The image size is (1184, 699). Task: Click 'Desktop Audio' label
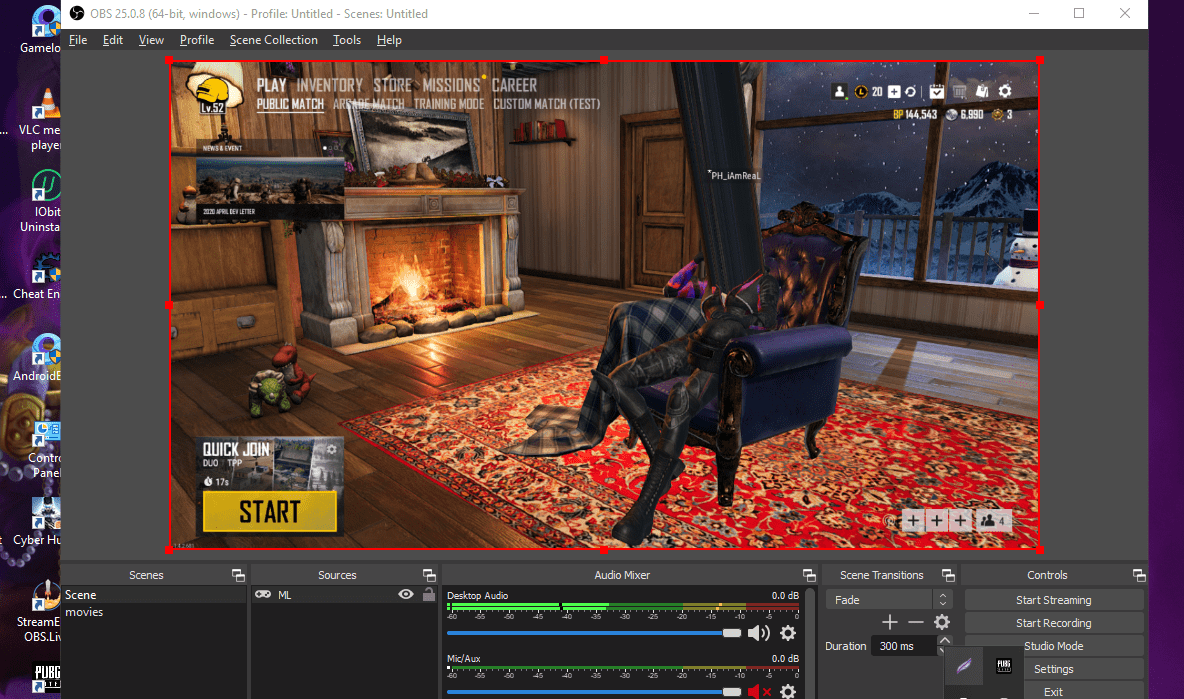(x=477, y=596)
